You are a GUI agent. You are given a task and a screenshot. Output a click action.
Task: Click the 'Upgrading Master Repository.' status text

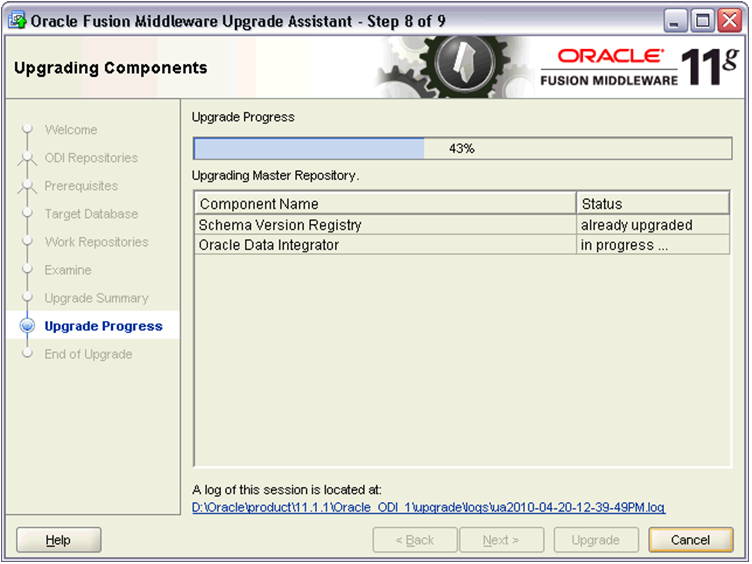275,176
